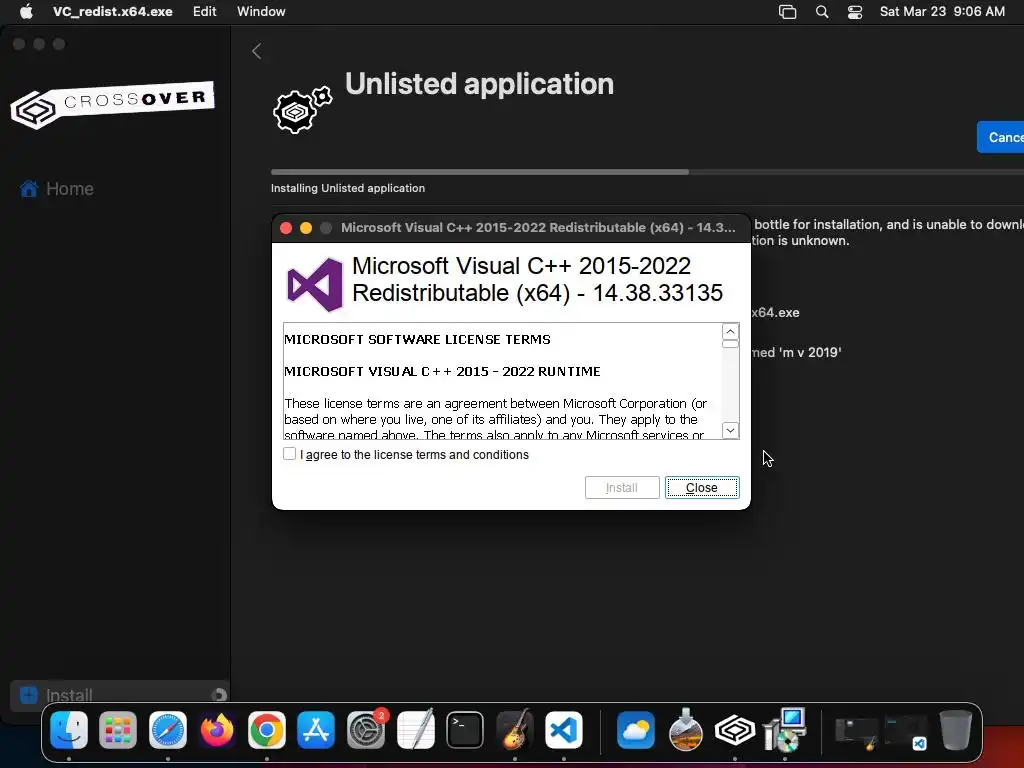Click 'MICROSOFT VISUAL C++ 2015 - 2022 RUNTIME' line
Viewport: 1024px width, 768px height.
442,372
